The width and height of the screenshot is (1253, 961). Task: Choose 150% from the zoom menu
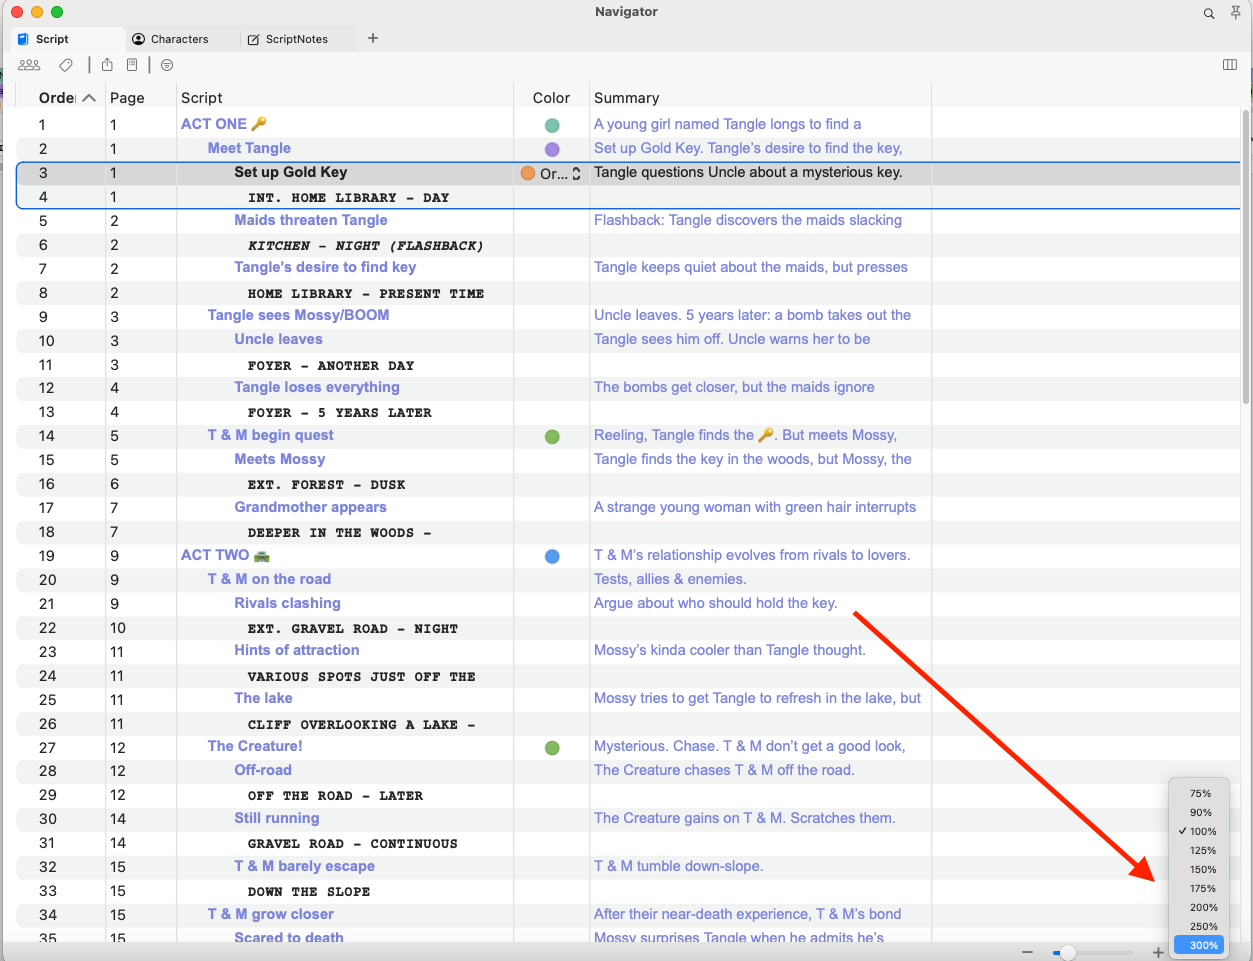(x=1200, y=870)
